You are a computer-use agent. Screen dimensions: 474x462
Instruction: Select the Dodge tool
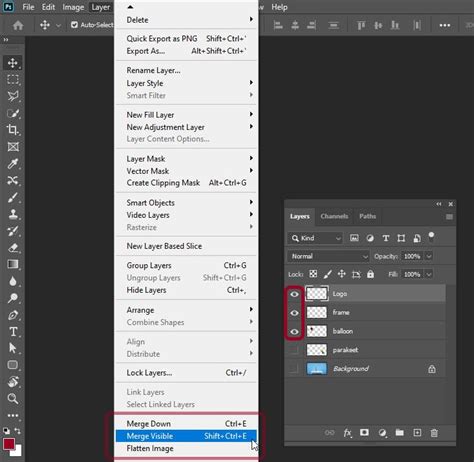13,298
